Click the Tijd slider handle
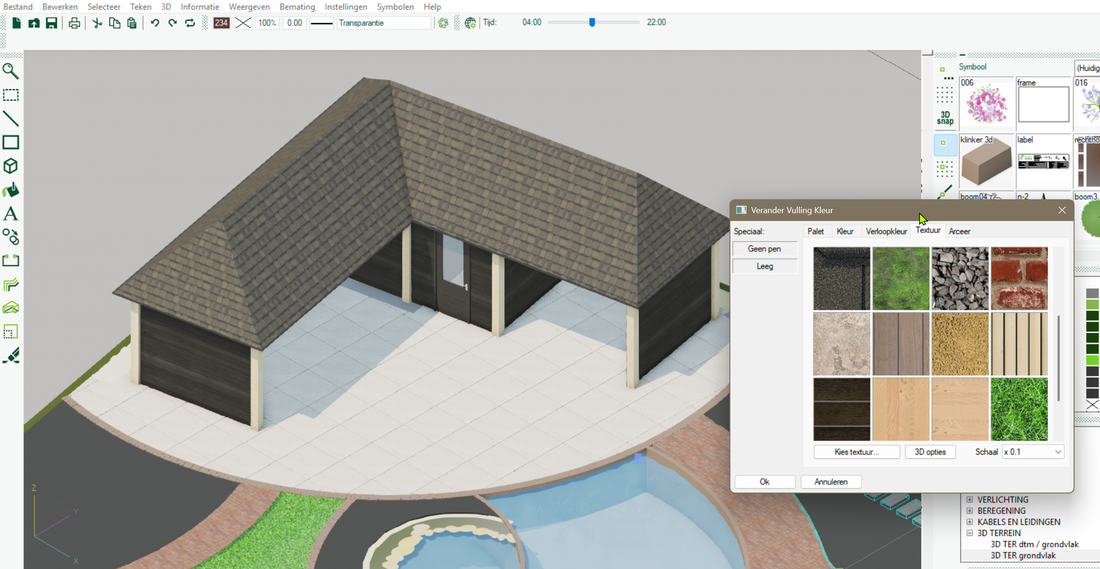This screenshot has height=569, width=1100. coord(592,22)
